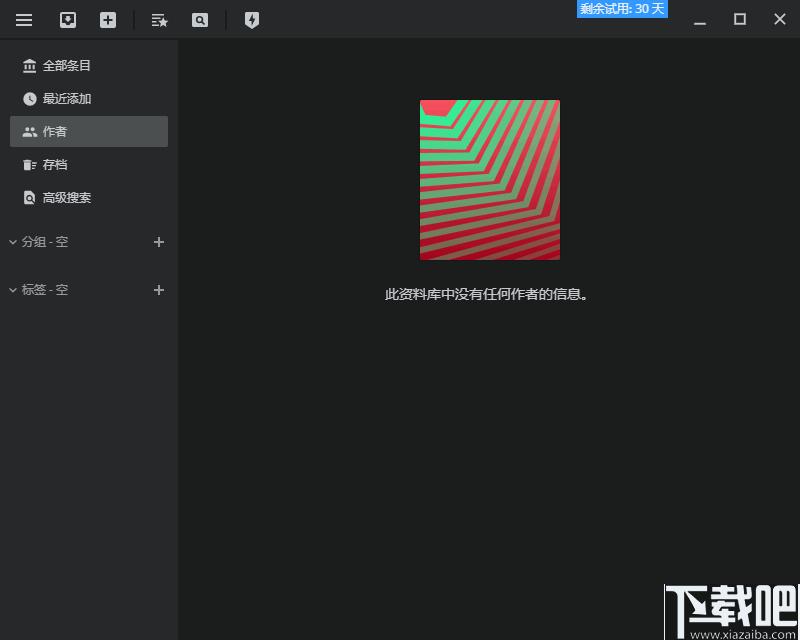The width and height of the screenshot is (800, 640).
Task: Click the 此资料库中没有任何作者的信息 message
Action: [x=486, y=294]
